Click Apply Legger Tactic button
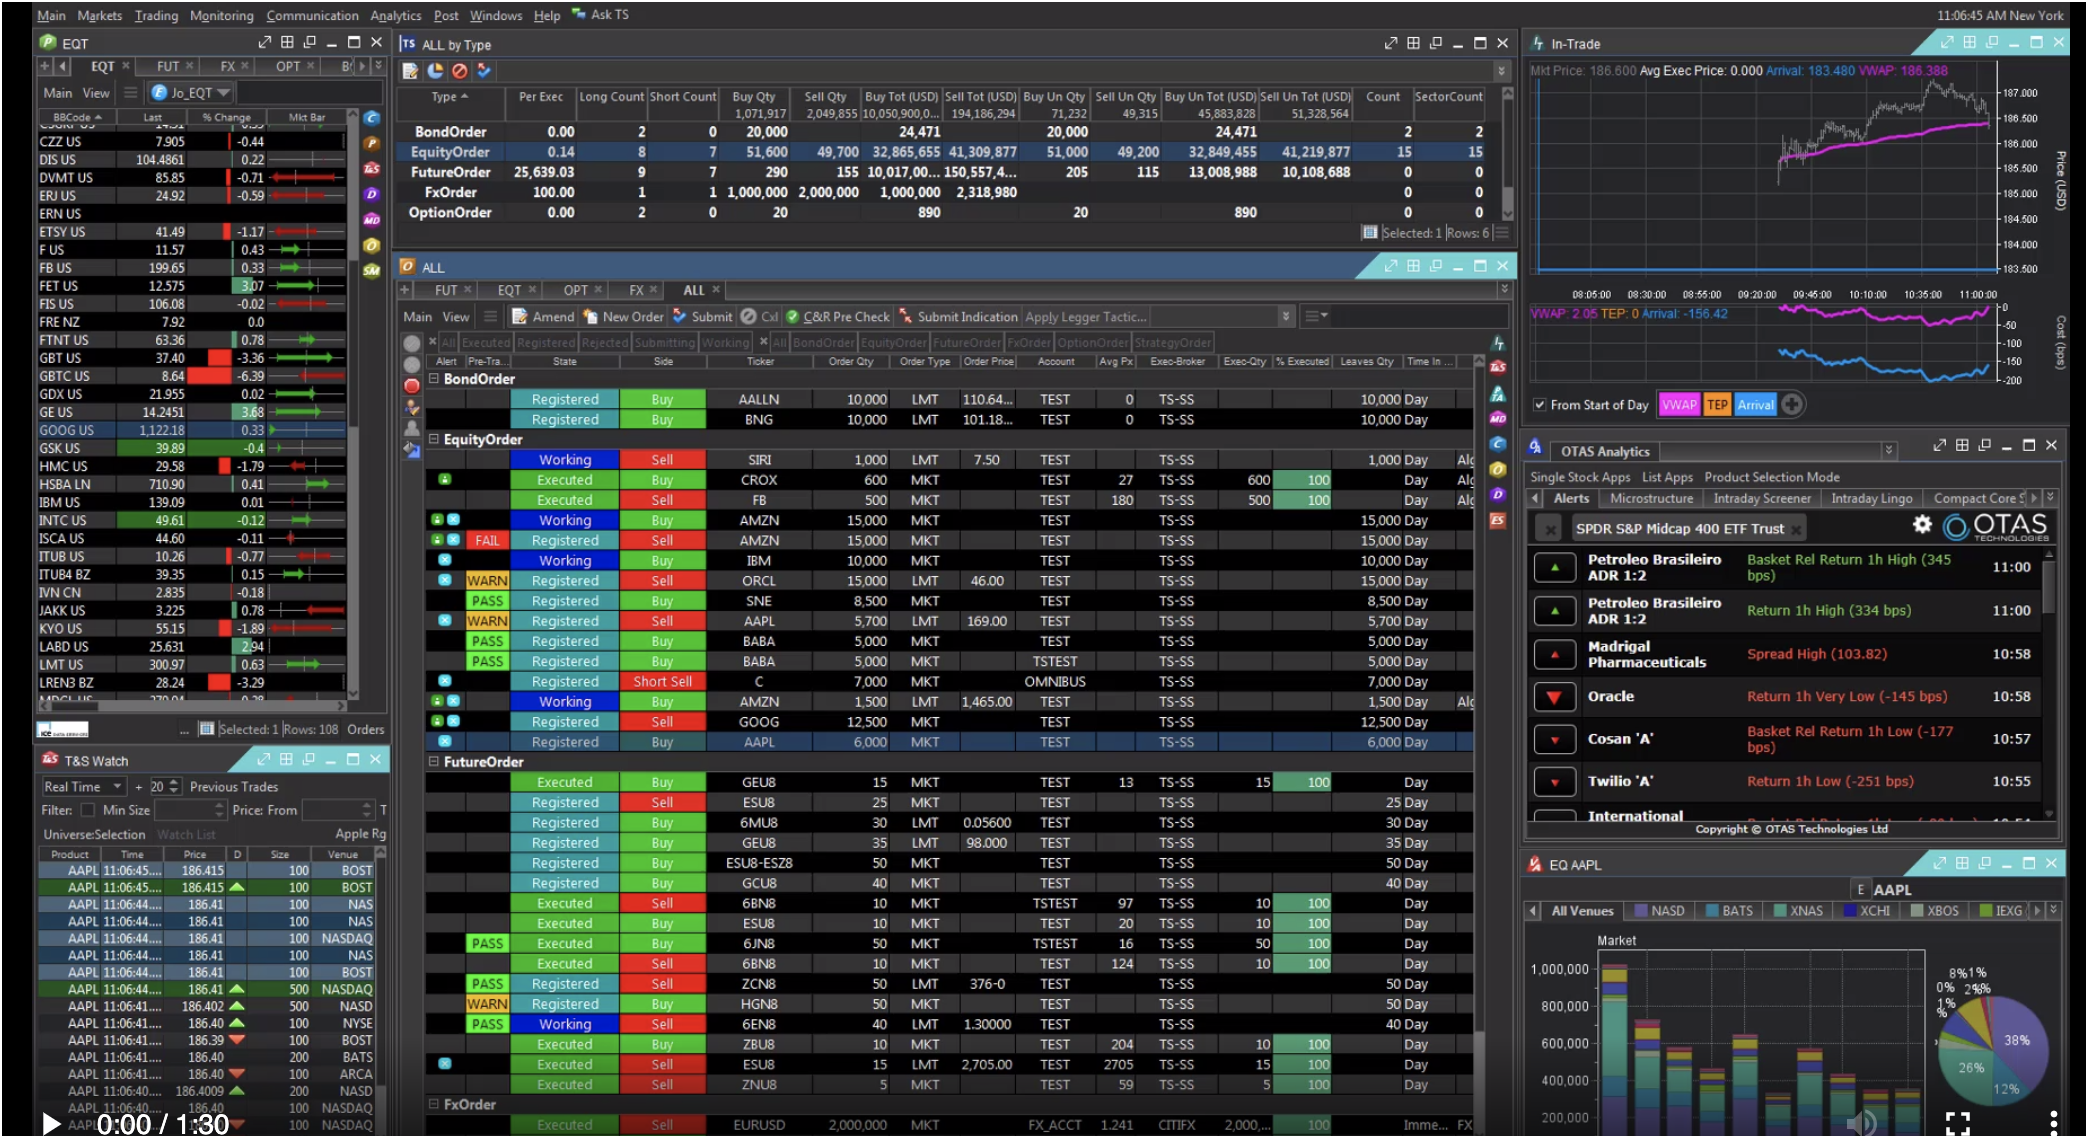The width and height of the screenshot is (2086, 1136). pos(1085,316)
